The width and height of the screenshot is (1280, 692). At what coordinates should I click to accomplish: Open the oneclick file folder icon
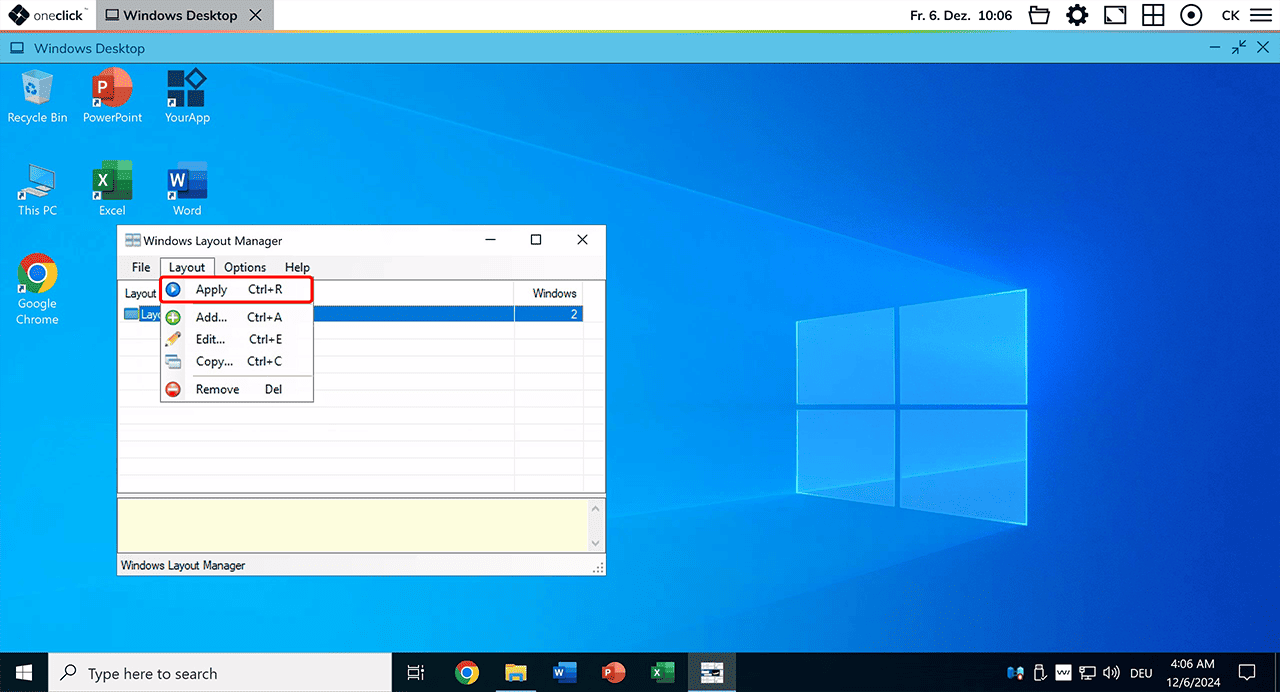point(1040,15)
